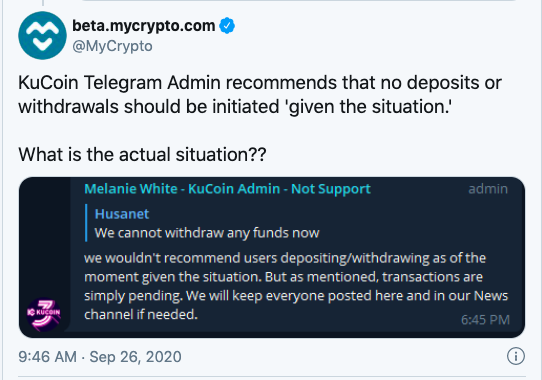The width and height of the screenshot is (542, 380).
Task: Click the 6:45 PM message time
Action: pyautogui.click(x=485, y=320)
